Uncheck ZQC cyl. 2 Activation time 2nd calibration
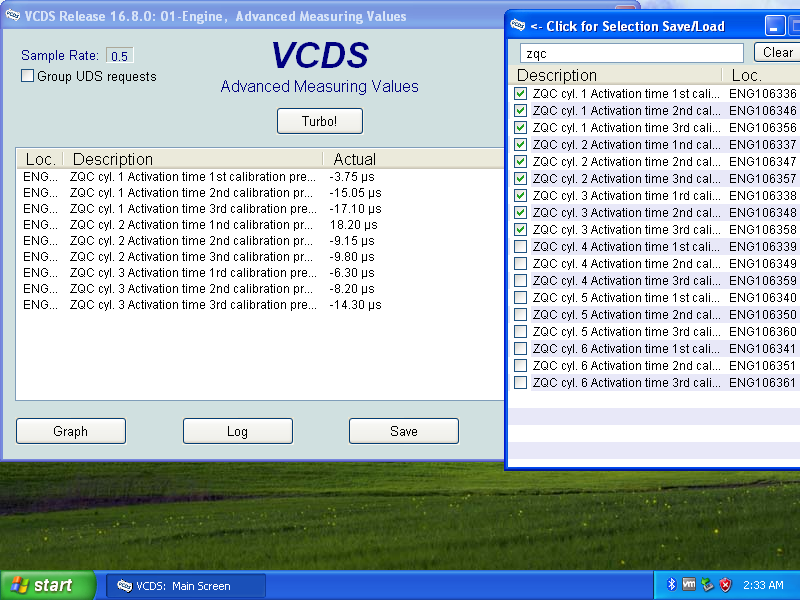The width and height of the screenshot is (800, 600). click(520, 161)
